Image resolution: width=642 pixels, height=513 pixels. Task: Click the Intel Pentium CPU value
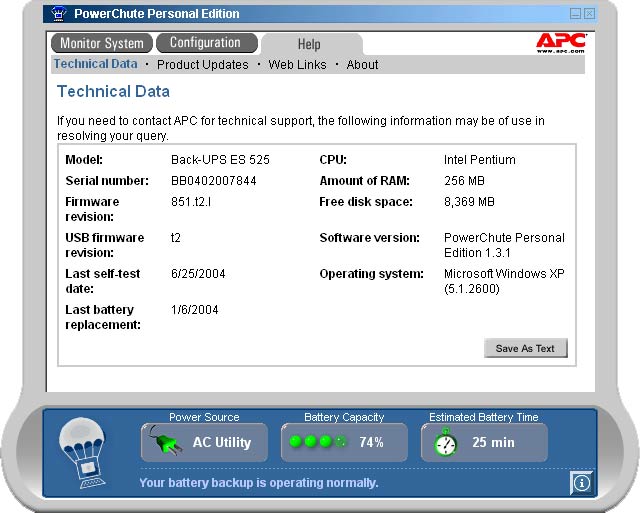pyautogui.click(x=479, y=160)
